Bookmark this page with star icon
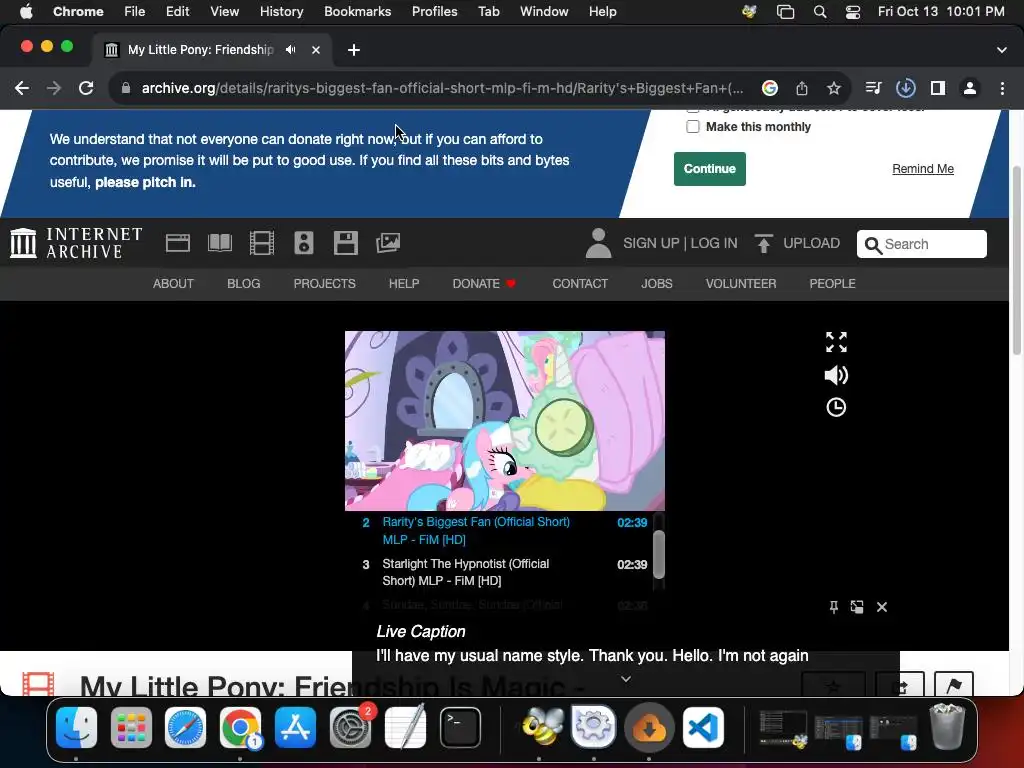1024x768 pixels. click(833, 88)
